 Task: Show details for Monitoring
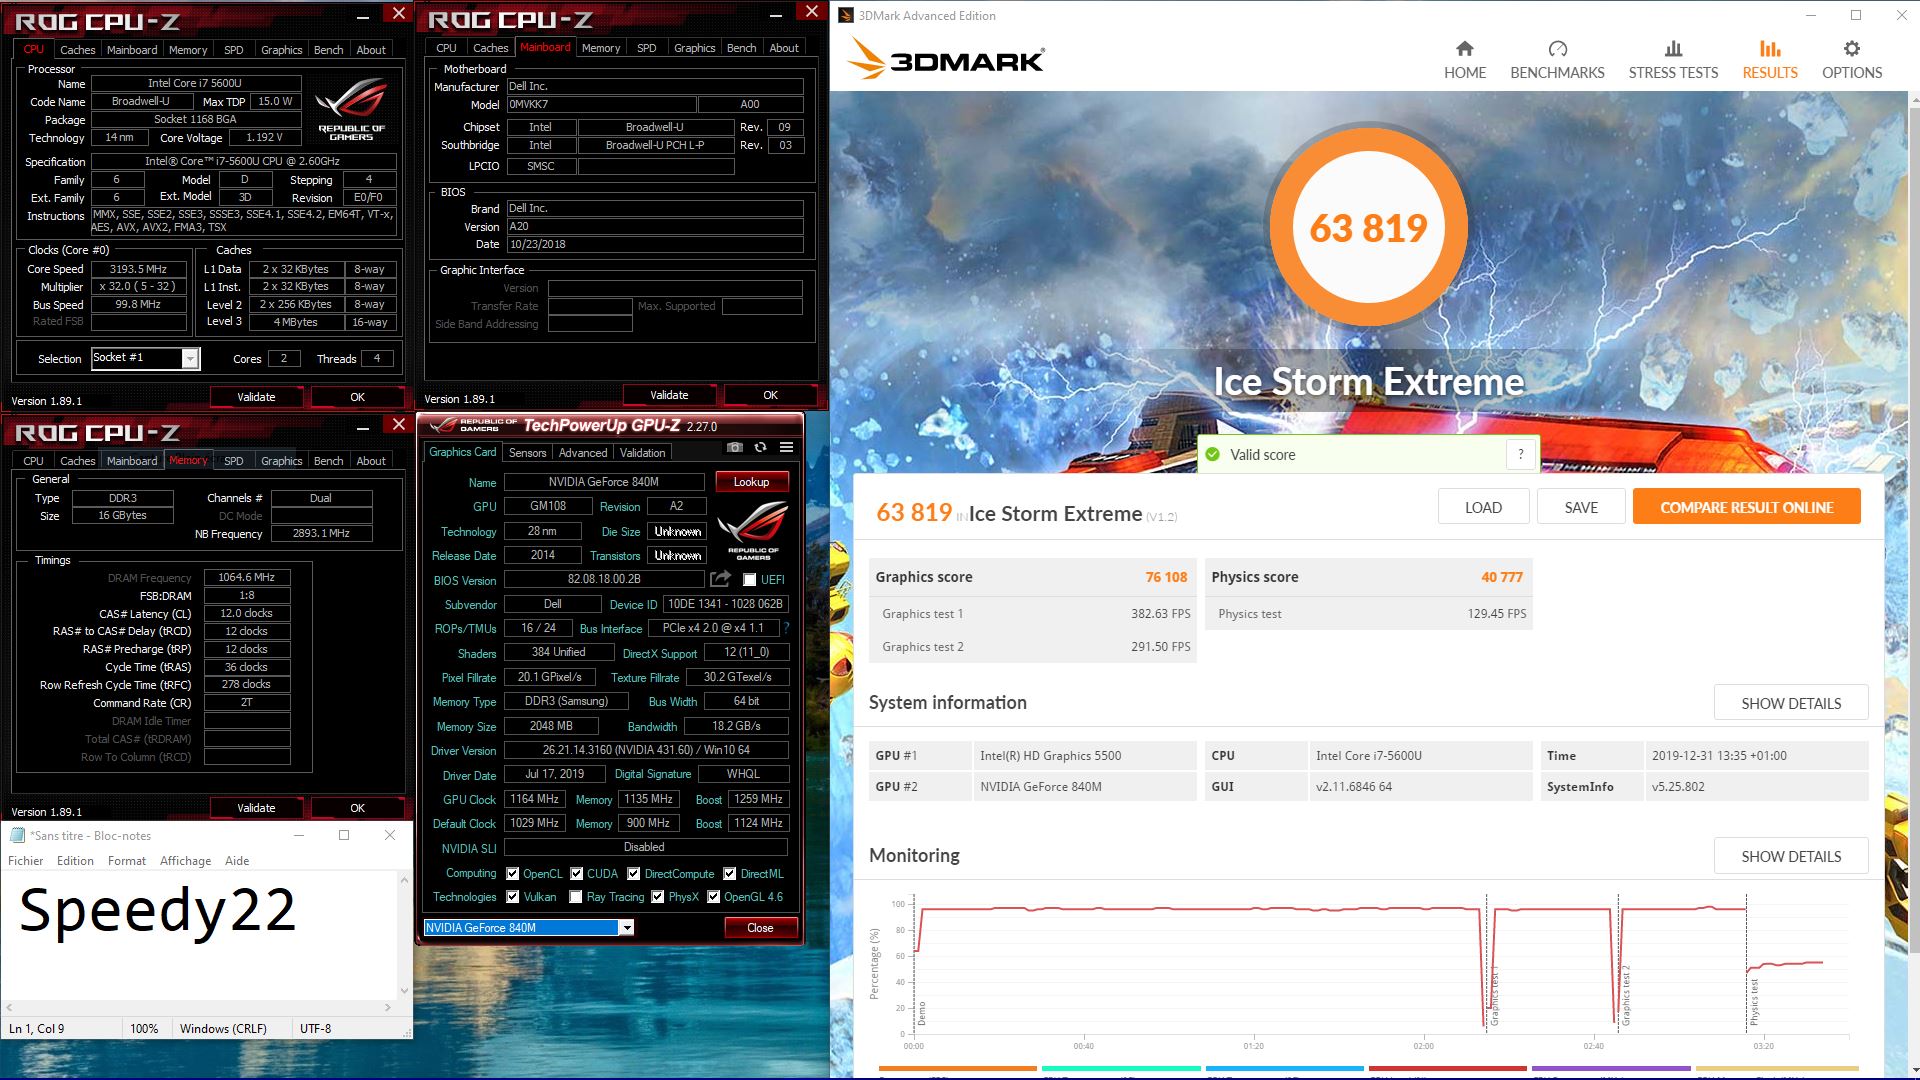[x=1791, y=856]
